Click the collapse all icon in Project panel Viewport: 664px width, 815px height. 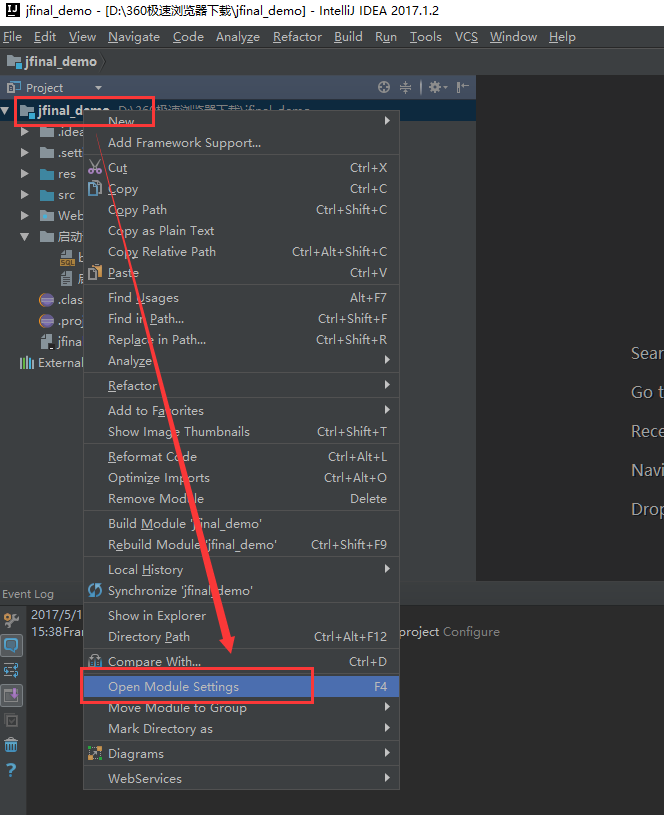pos(405,87)
